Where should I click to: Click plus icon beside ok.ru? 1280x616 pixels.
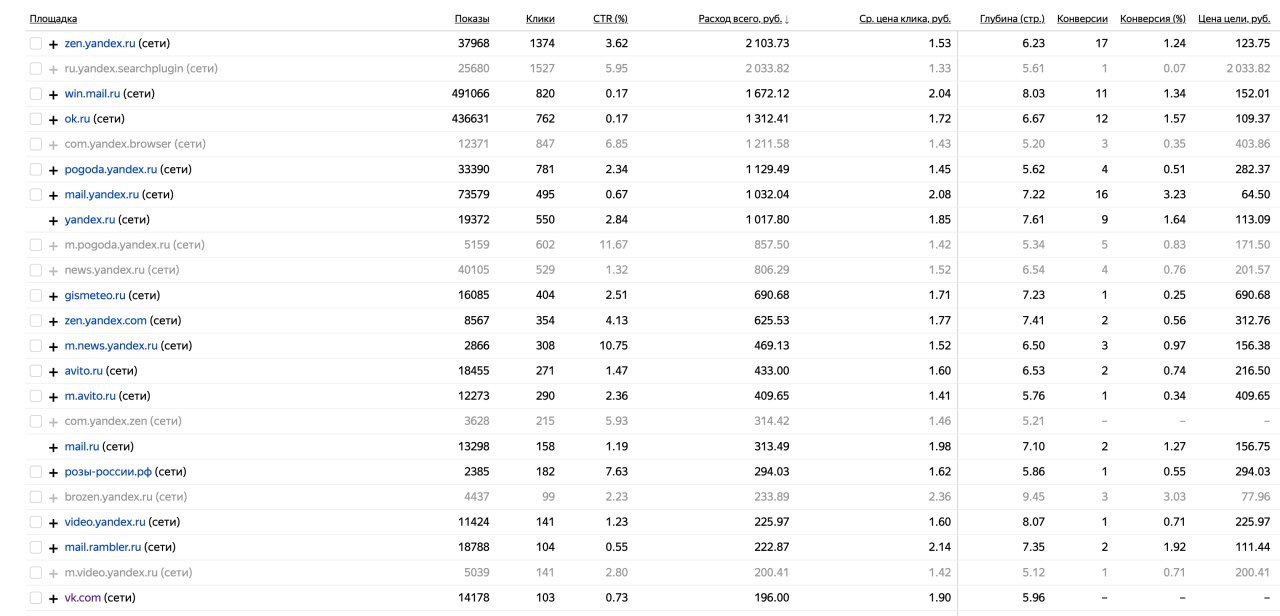pos(53,119)
